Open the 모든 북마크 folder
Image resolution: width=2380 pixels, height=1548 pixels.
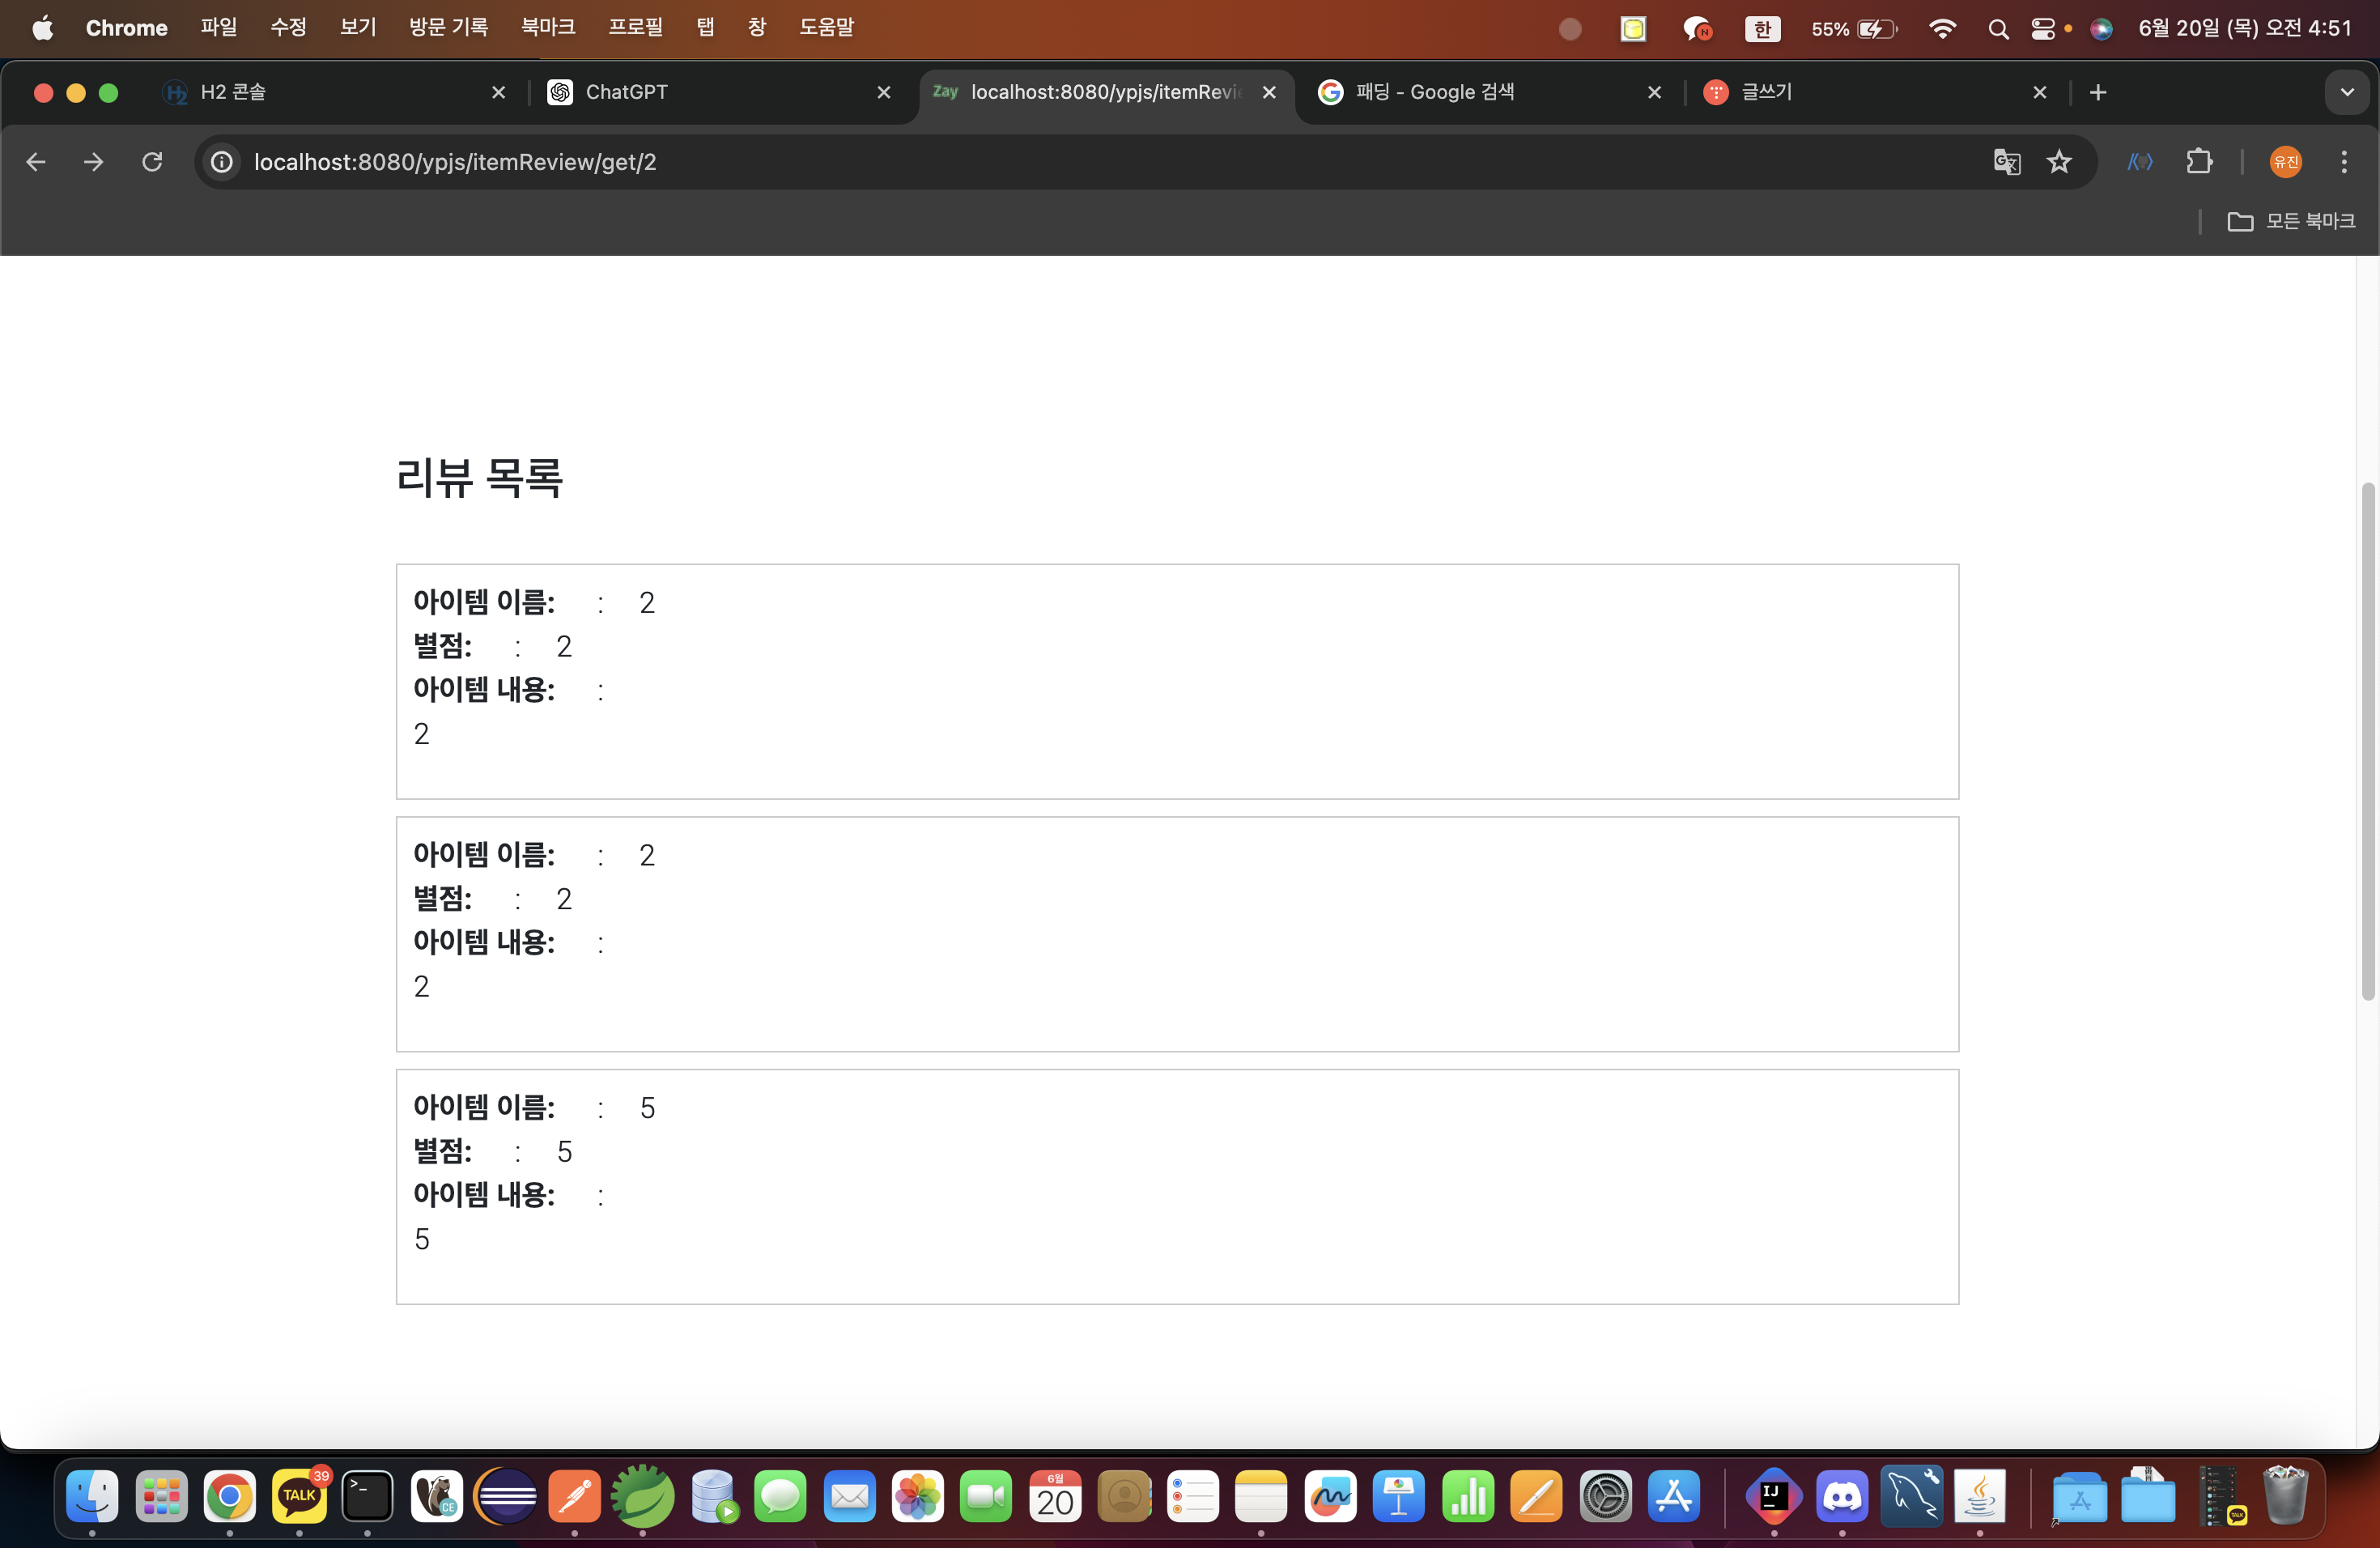[x=2290, y=221]
